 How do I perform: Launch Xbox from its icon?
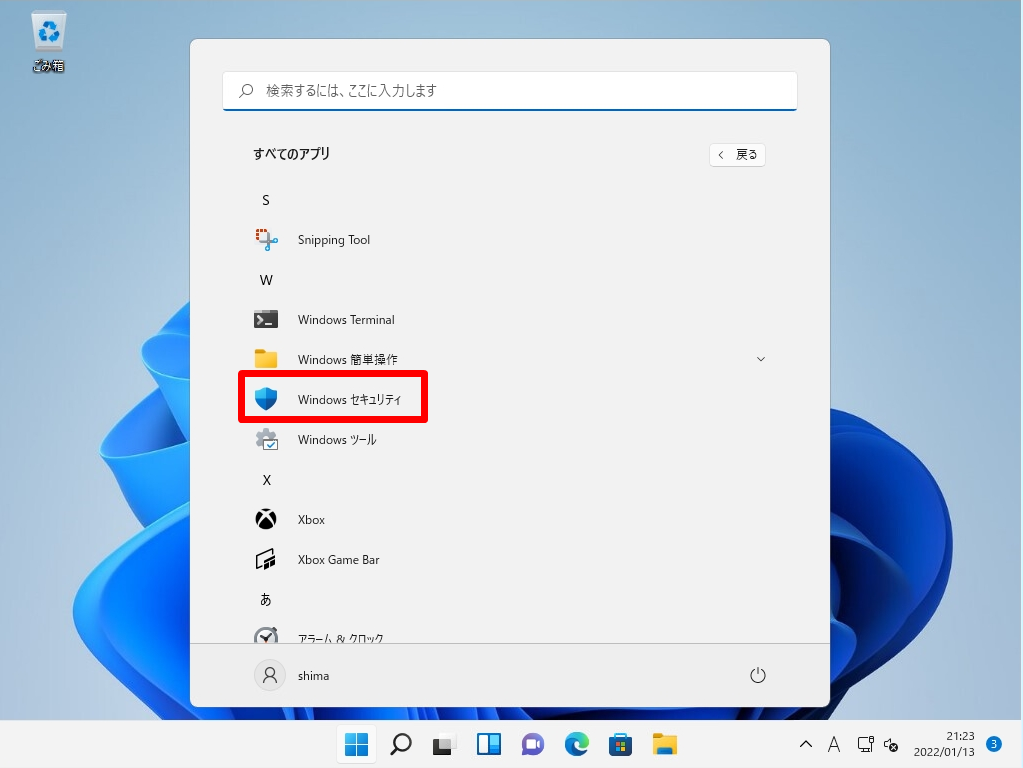266,519
